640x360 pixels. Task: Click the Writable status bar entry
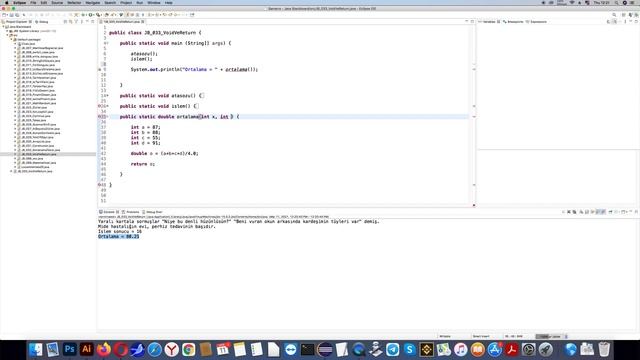445,336
